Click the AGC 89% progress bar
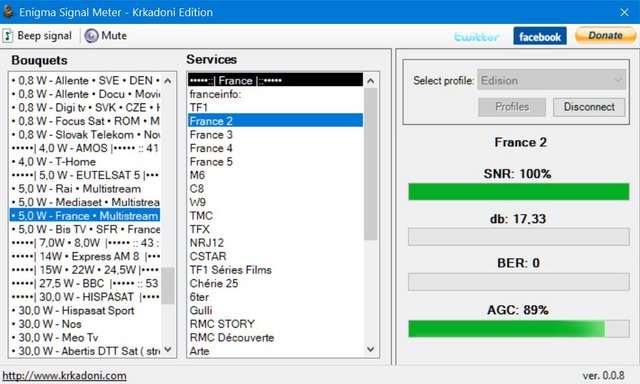The height and width of the screenshot is (384, 640). point(518,329)
